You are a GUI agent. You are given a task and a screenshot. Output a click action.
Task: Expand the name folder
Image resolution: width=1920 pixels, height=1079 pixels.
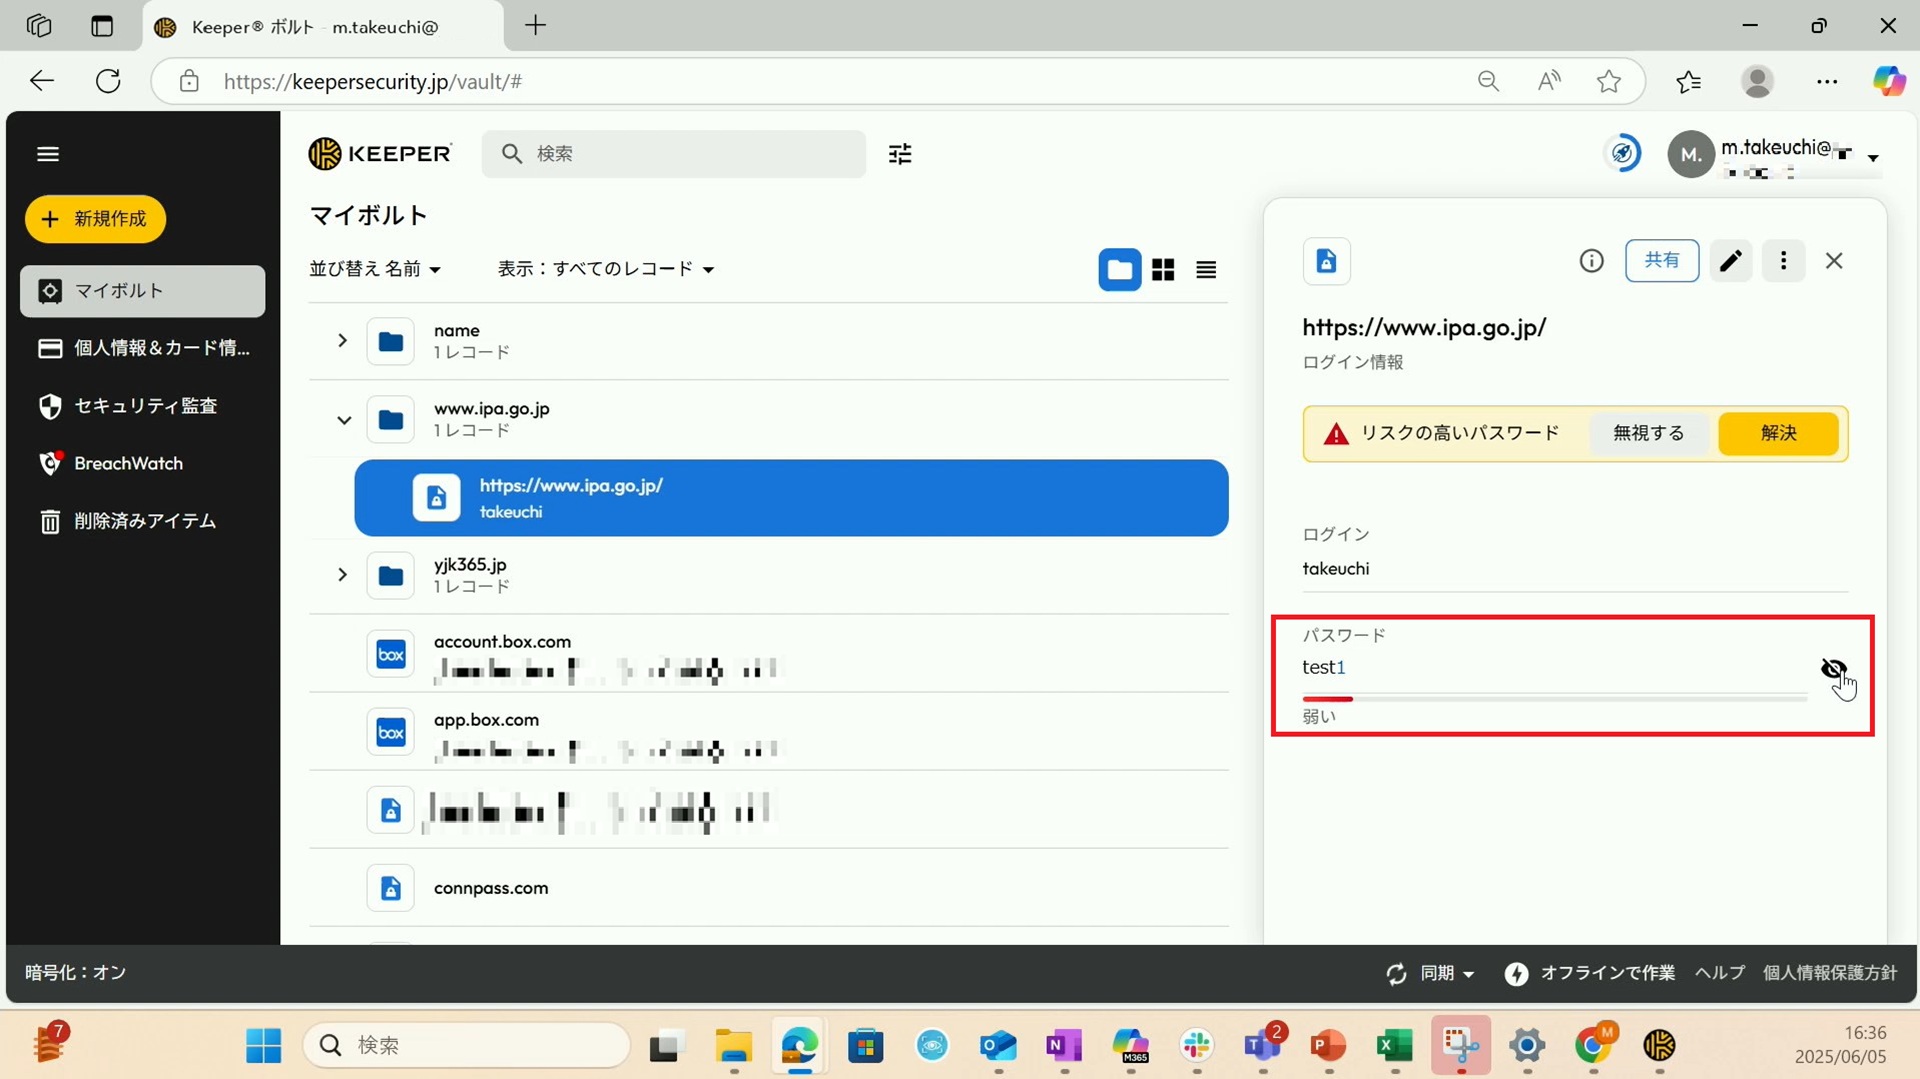342,341
